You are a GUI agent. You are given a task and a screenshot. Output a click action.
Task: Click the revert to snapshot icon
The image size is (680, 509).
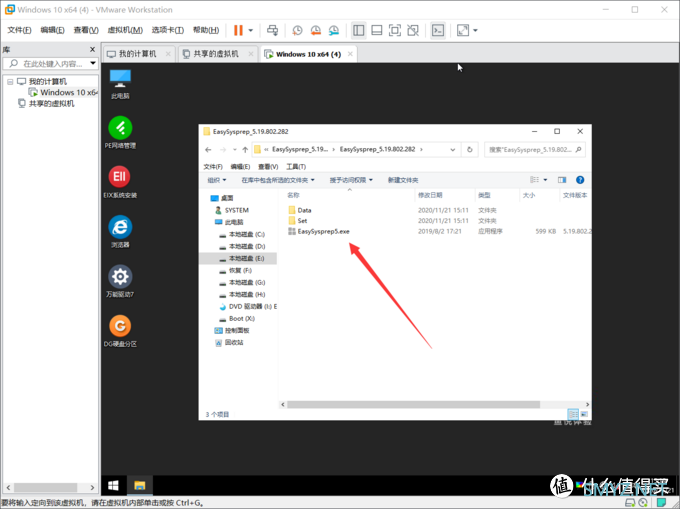316,30
